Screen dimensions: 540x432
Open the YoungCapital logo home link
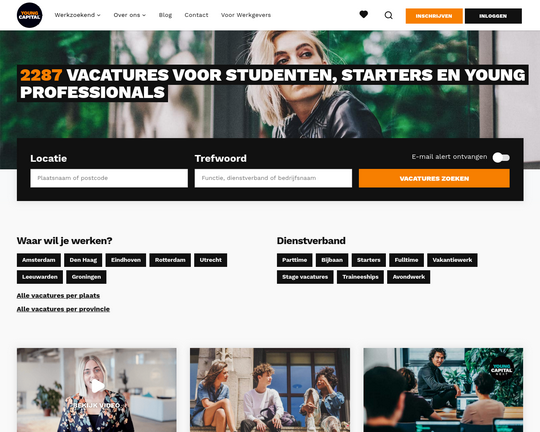(x=30, y=15)
